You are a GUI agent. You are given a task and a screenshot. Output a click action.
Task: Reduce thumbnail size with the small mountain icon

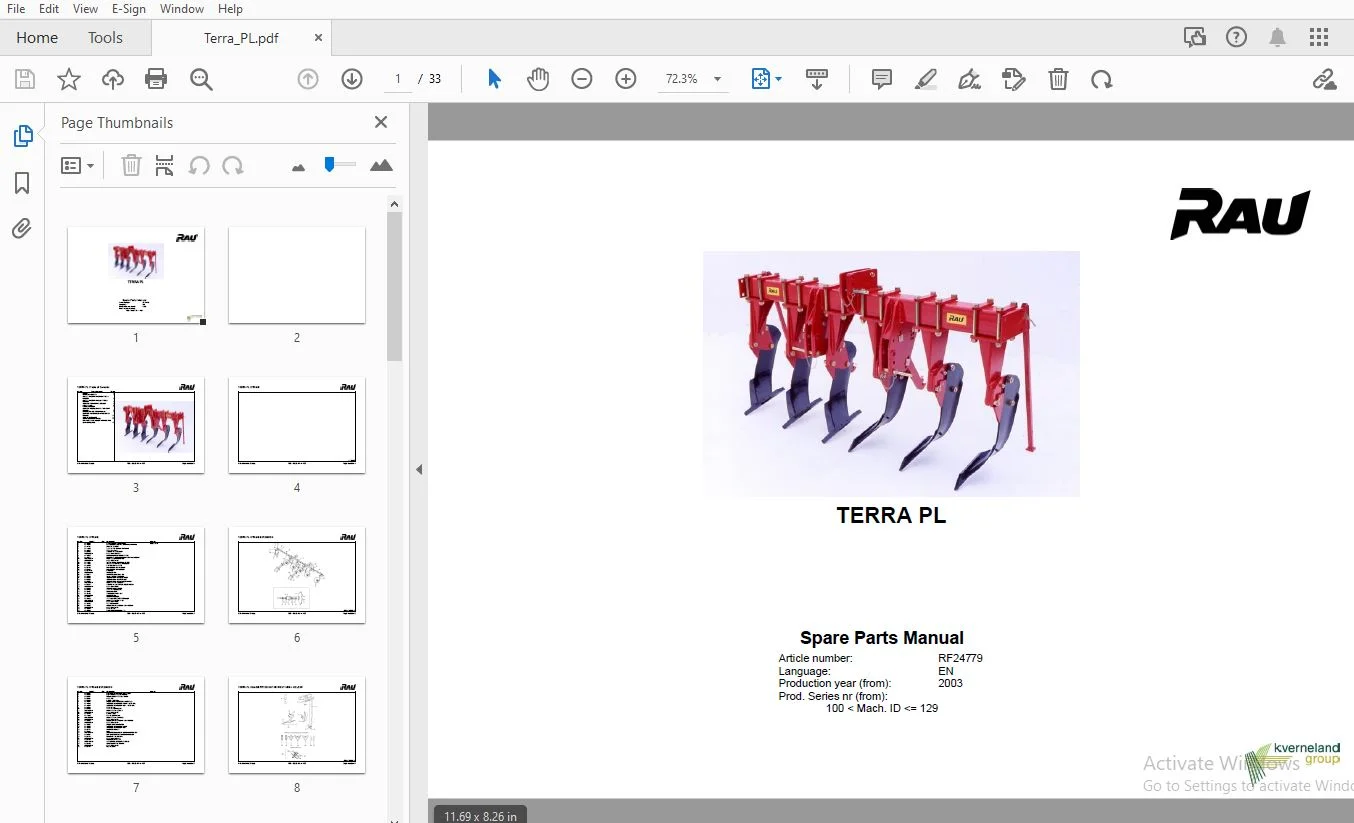298,167
